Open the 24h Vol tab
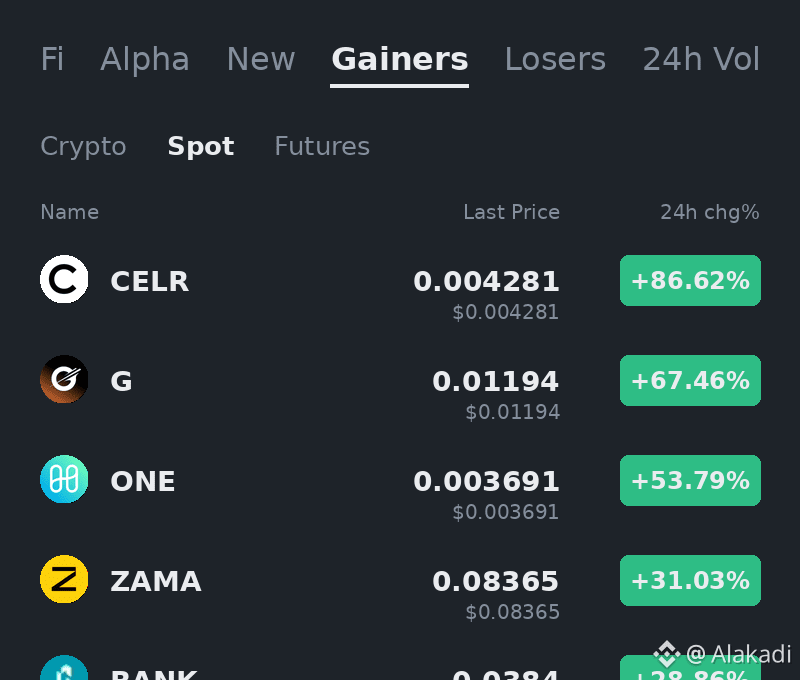This screenshot has width=800, height=680. pyautogui.click(x=701, y=59)
